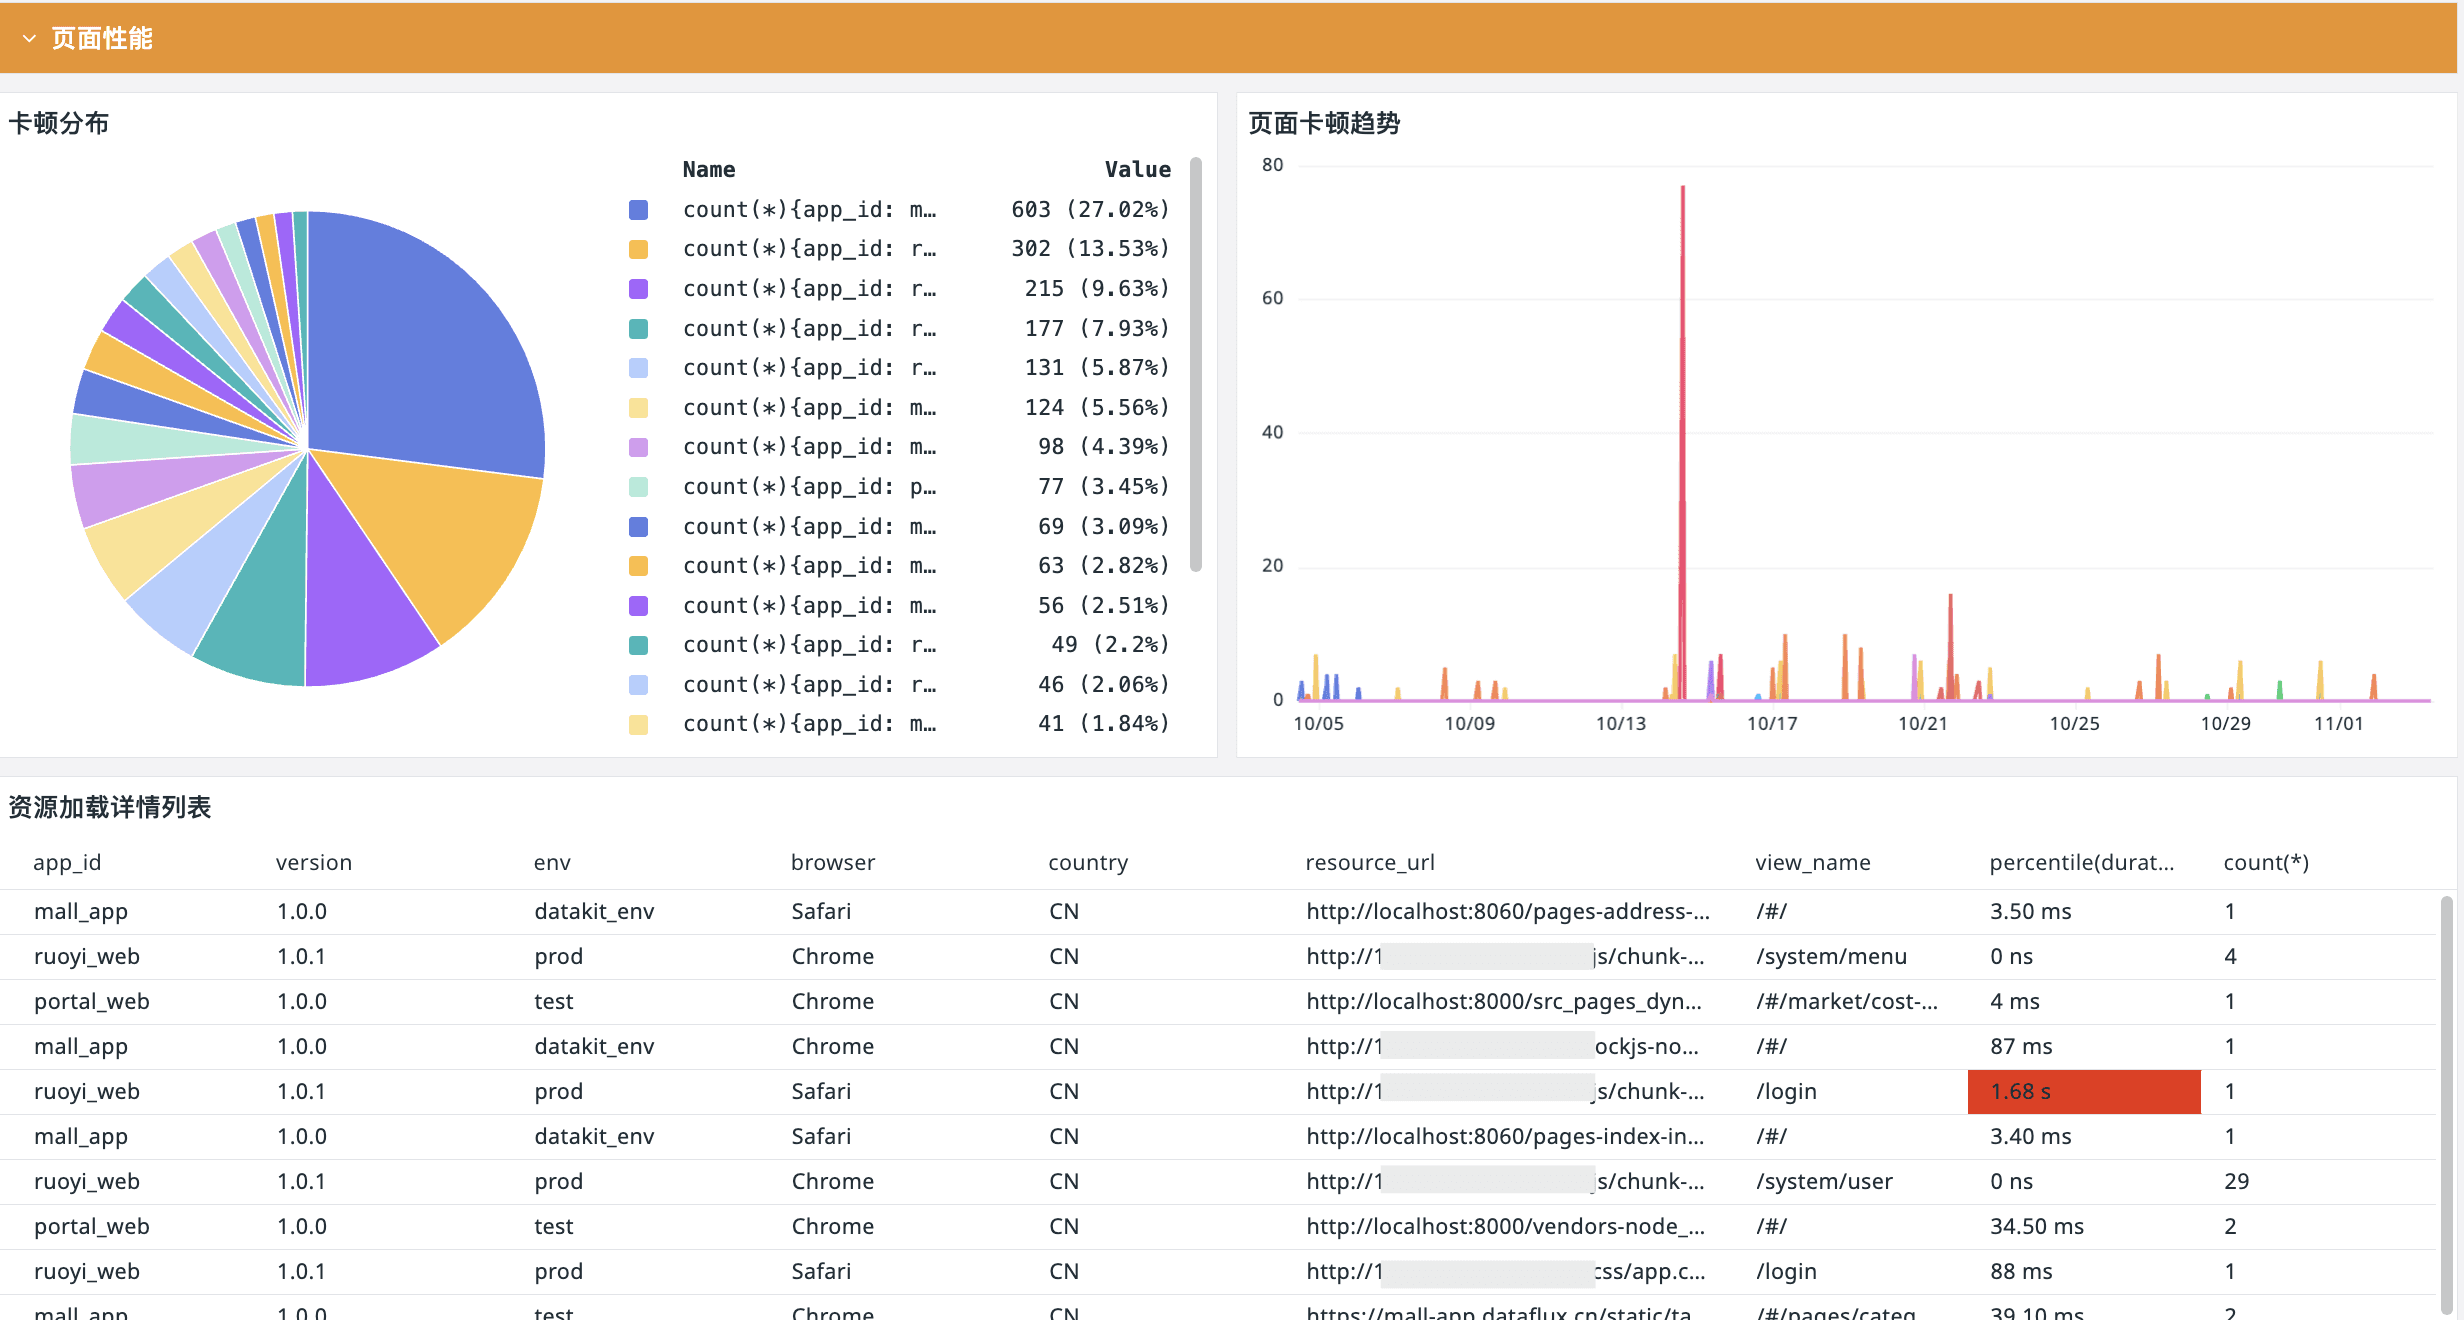This screenshot has height=1320, width=2464.
Task: Collapse the 页面性能 section chevron
Action: coord(29,38)
